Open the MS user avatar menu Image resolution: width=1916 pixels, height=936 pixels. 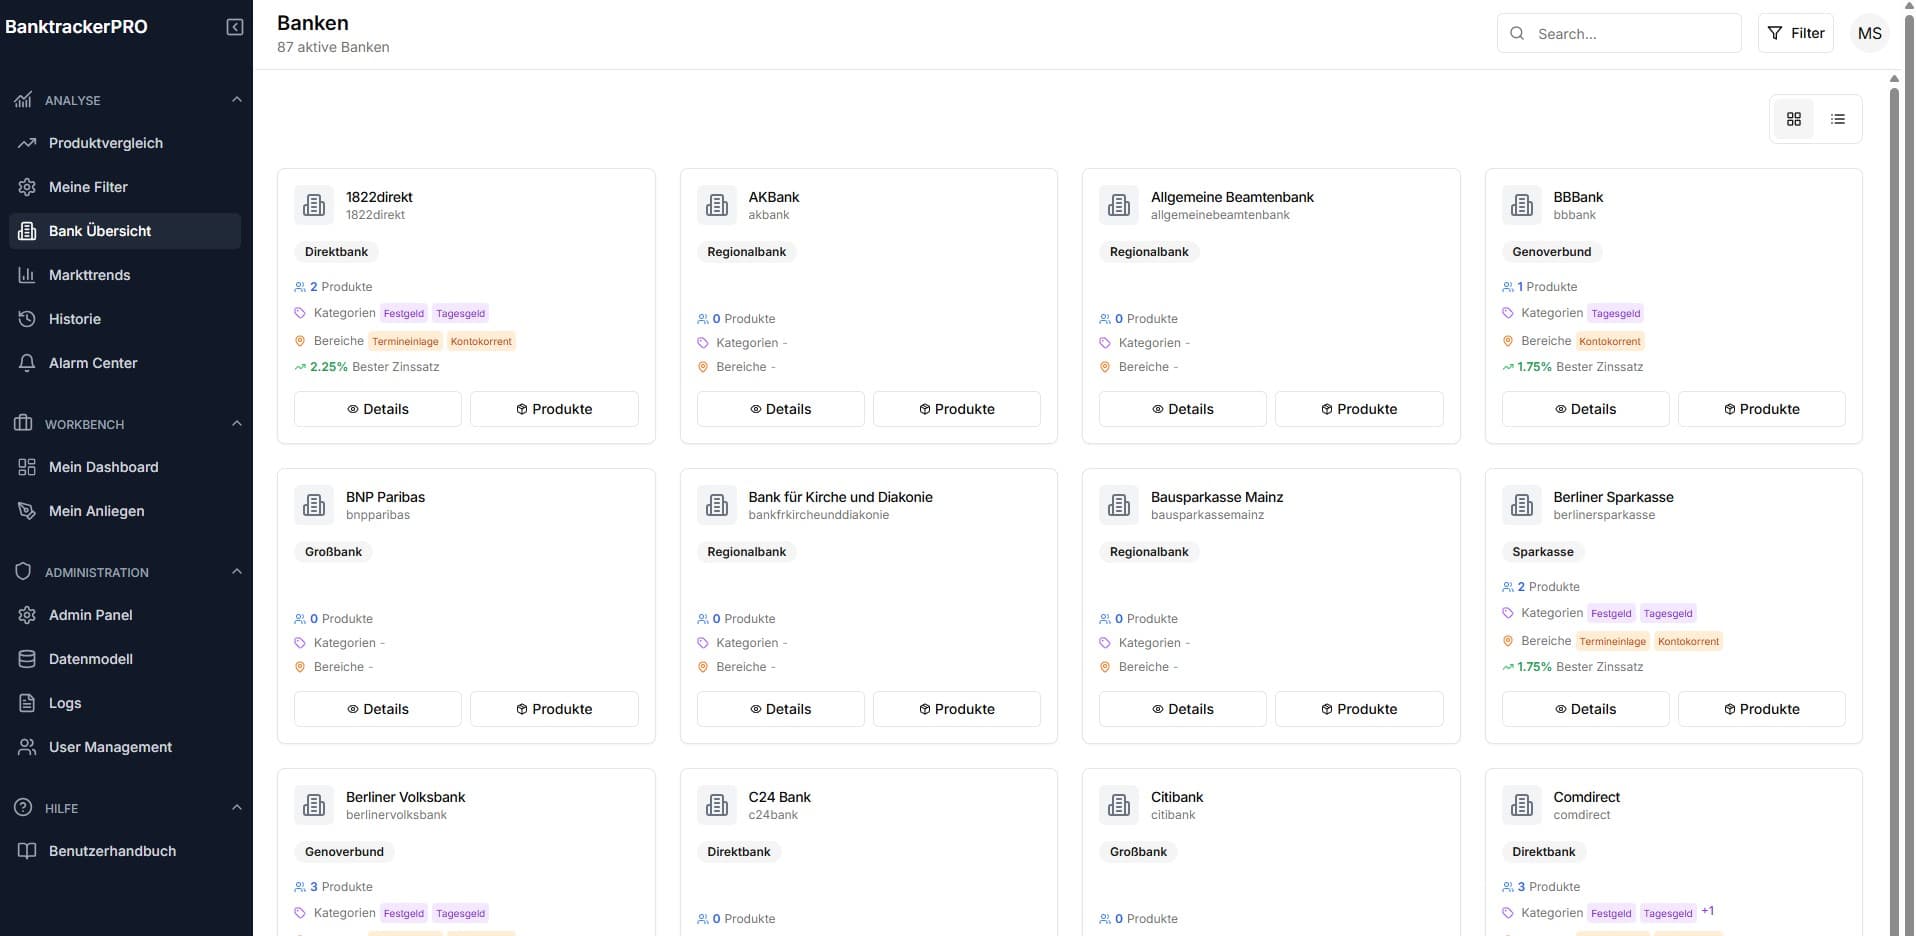1870,33
